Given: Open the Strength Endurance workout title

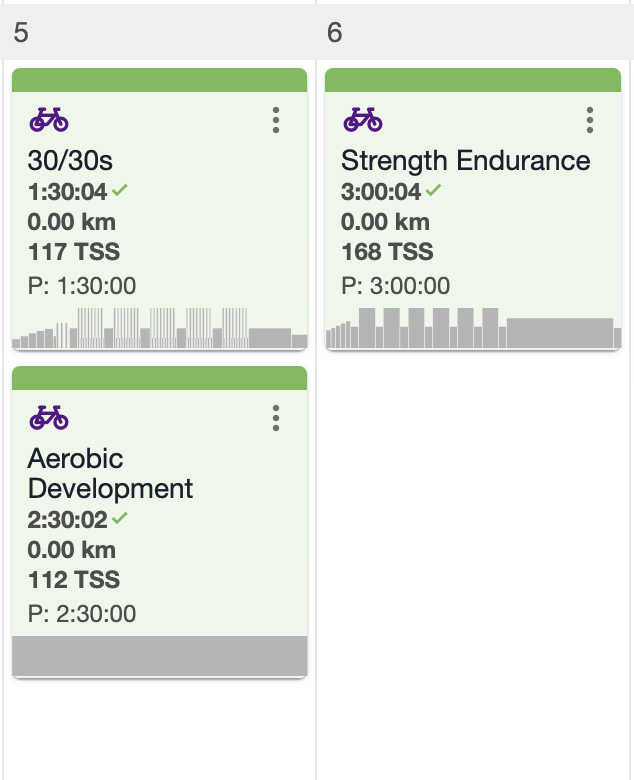Looking at the screenshot, I should 465,161.
